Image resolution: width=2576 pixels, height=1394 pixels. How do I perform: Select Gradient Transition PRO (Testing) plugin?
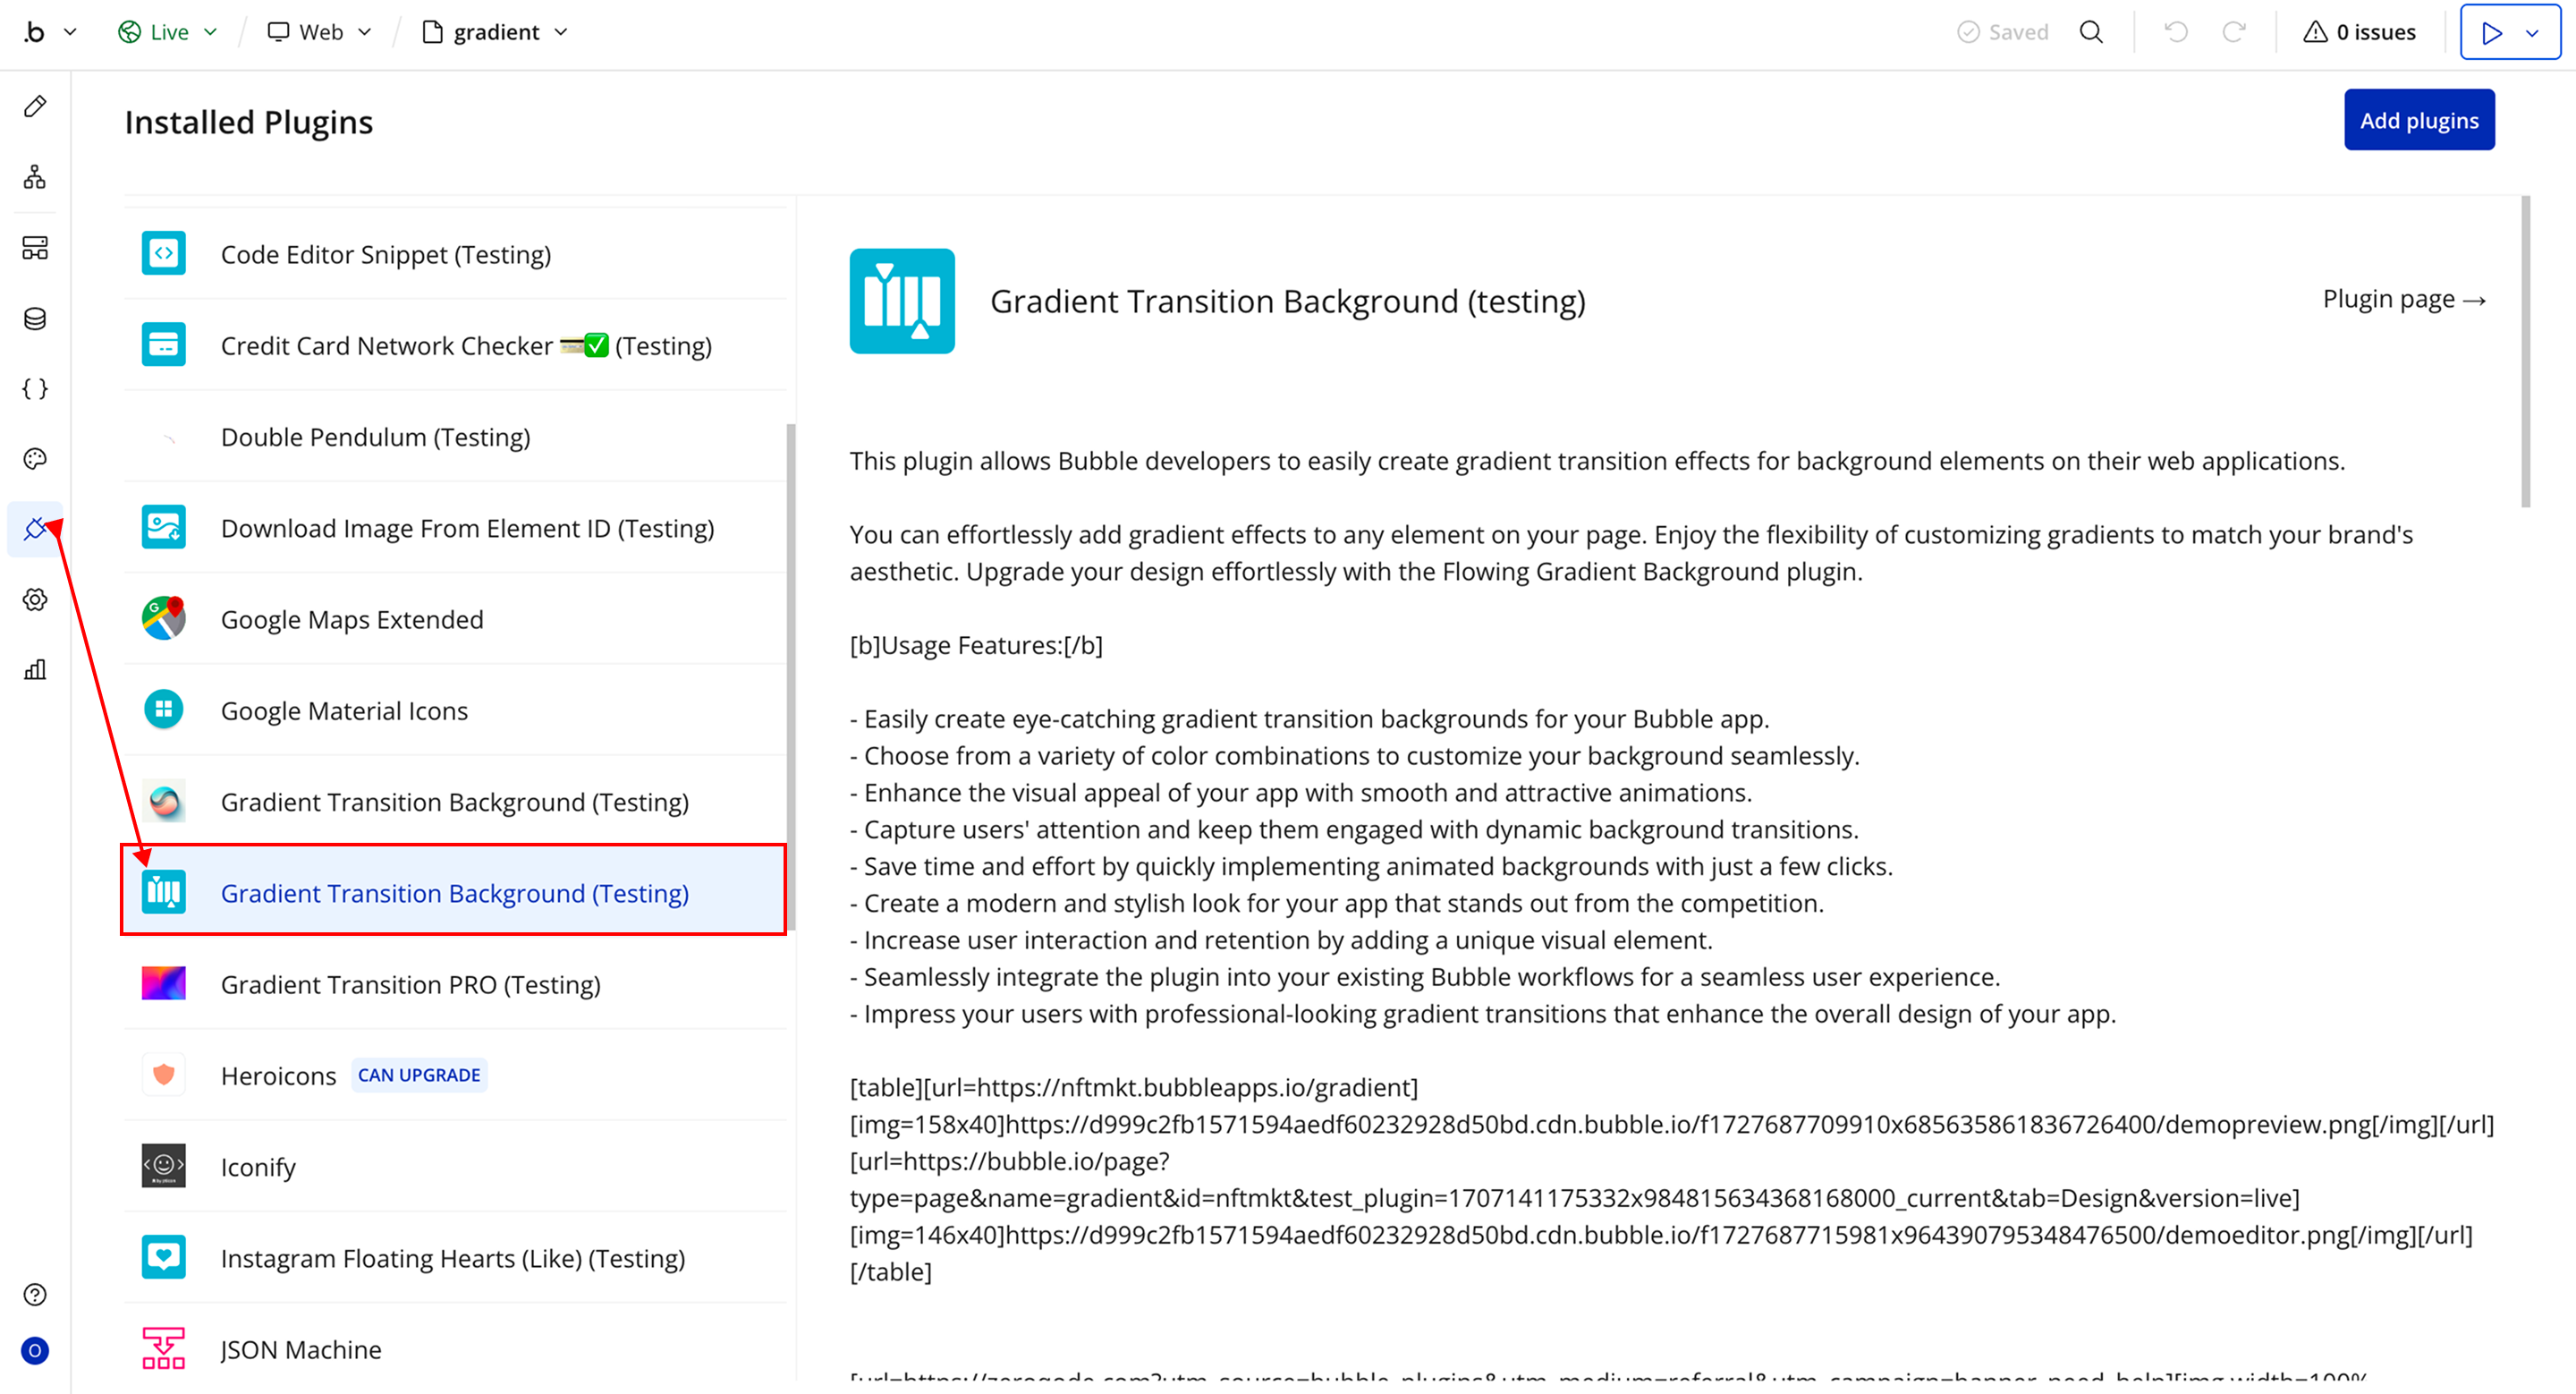(x=410, y=985)
